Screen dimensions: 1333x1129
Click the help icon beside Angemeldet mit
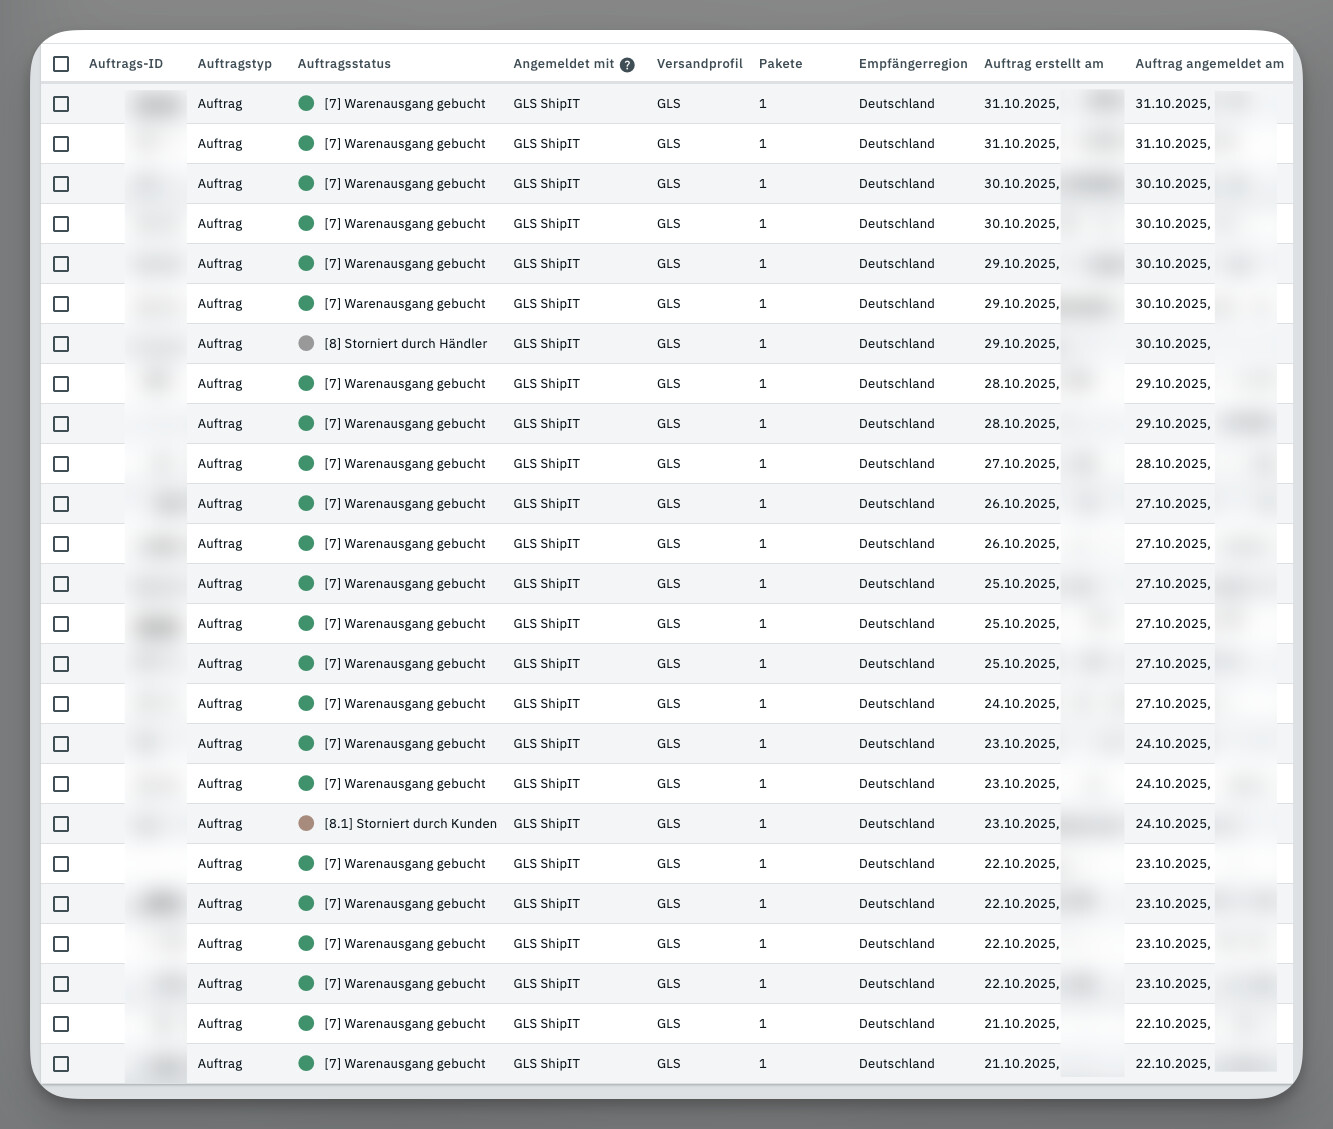[627, 65]
